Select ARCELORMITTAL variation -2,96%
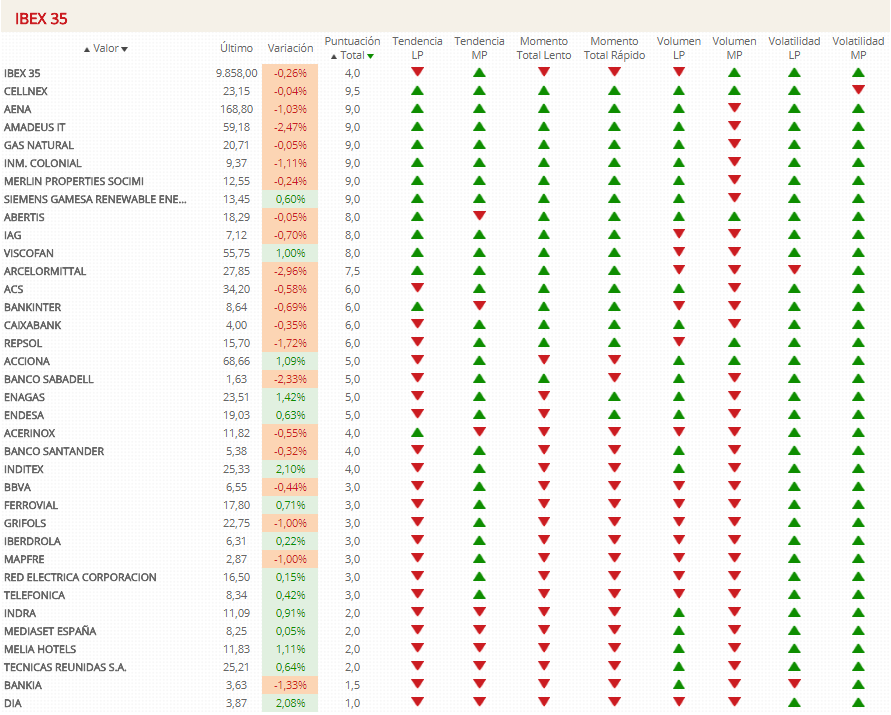Image resolution: width=891 pixels, height=715 pixels. click(x=290, y=271)
